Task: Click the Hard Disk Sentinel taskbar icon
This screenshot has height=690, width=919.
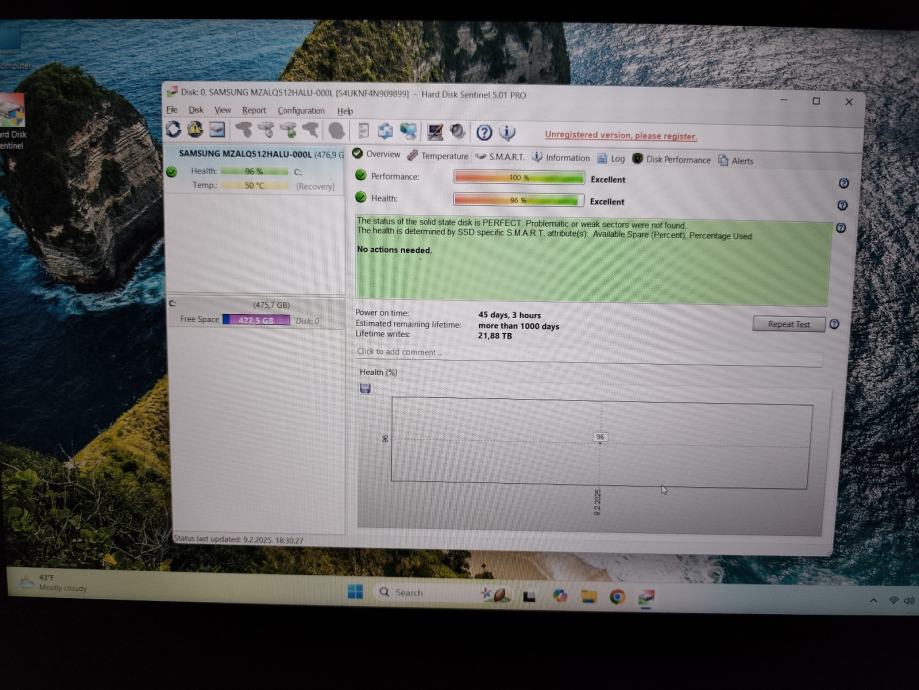Action: tap(646, 597)
